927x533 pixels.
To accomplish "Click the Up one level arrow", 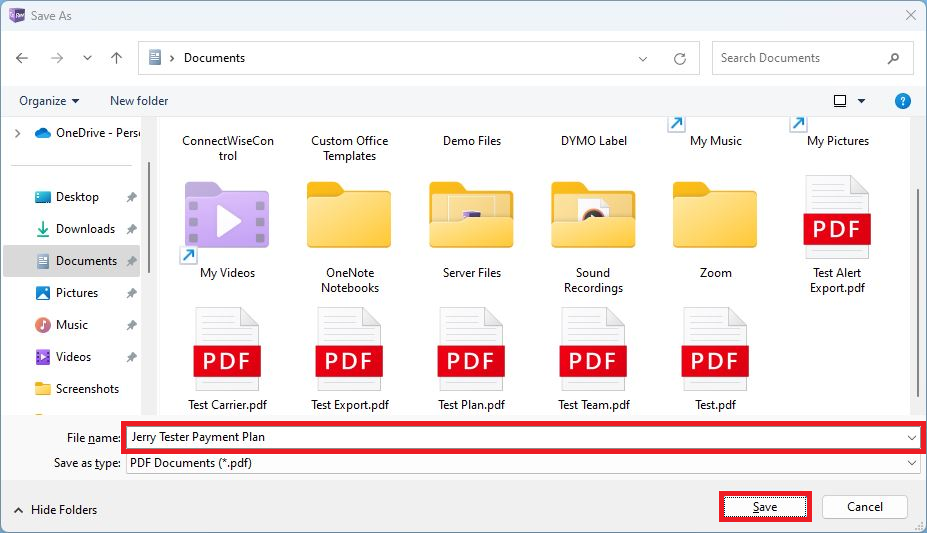I will coord(116,58).
